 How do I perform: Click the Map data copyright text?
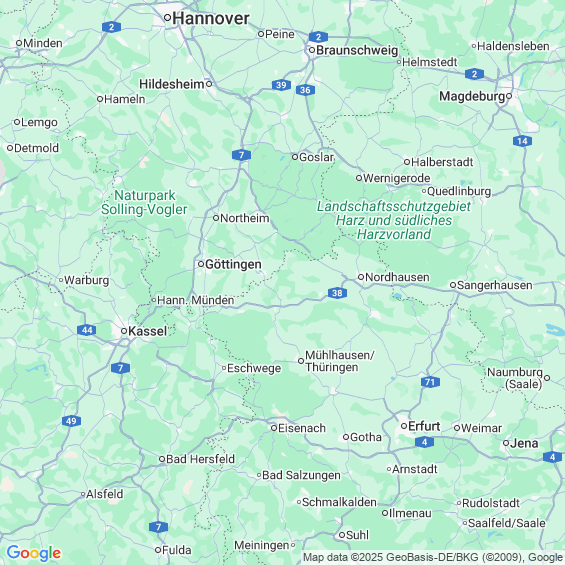pyautogui.click(x=433, y=557)
